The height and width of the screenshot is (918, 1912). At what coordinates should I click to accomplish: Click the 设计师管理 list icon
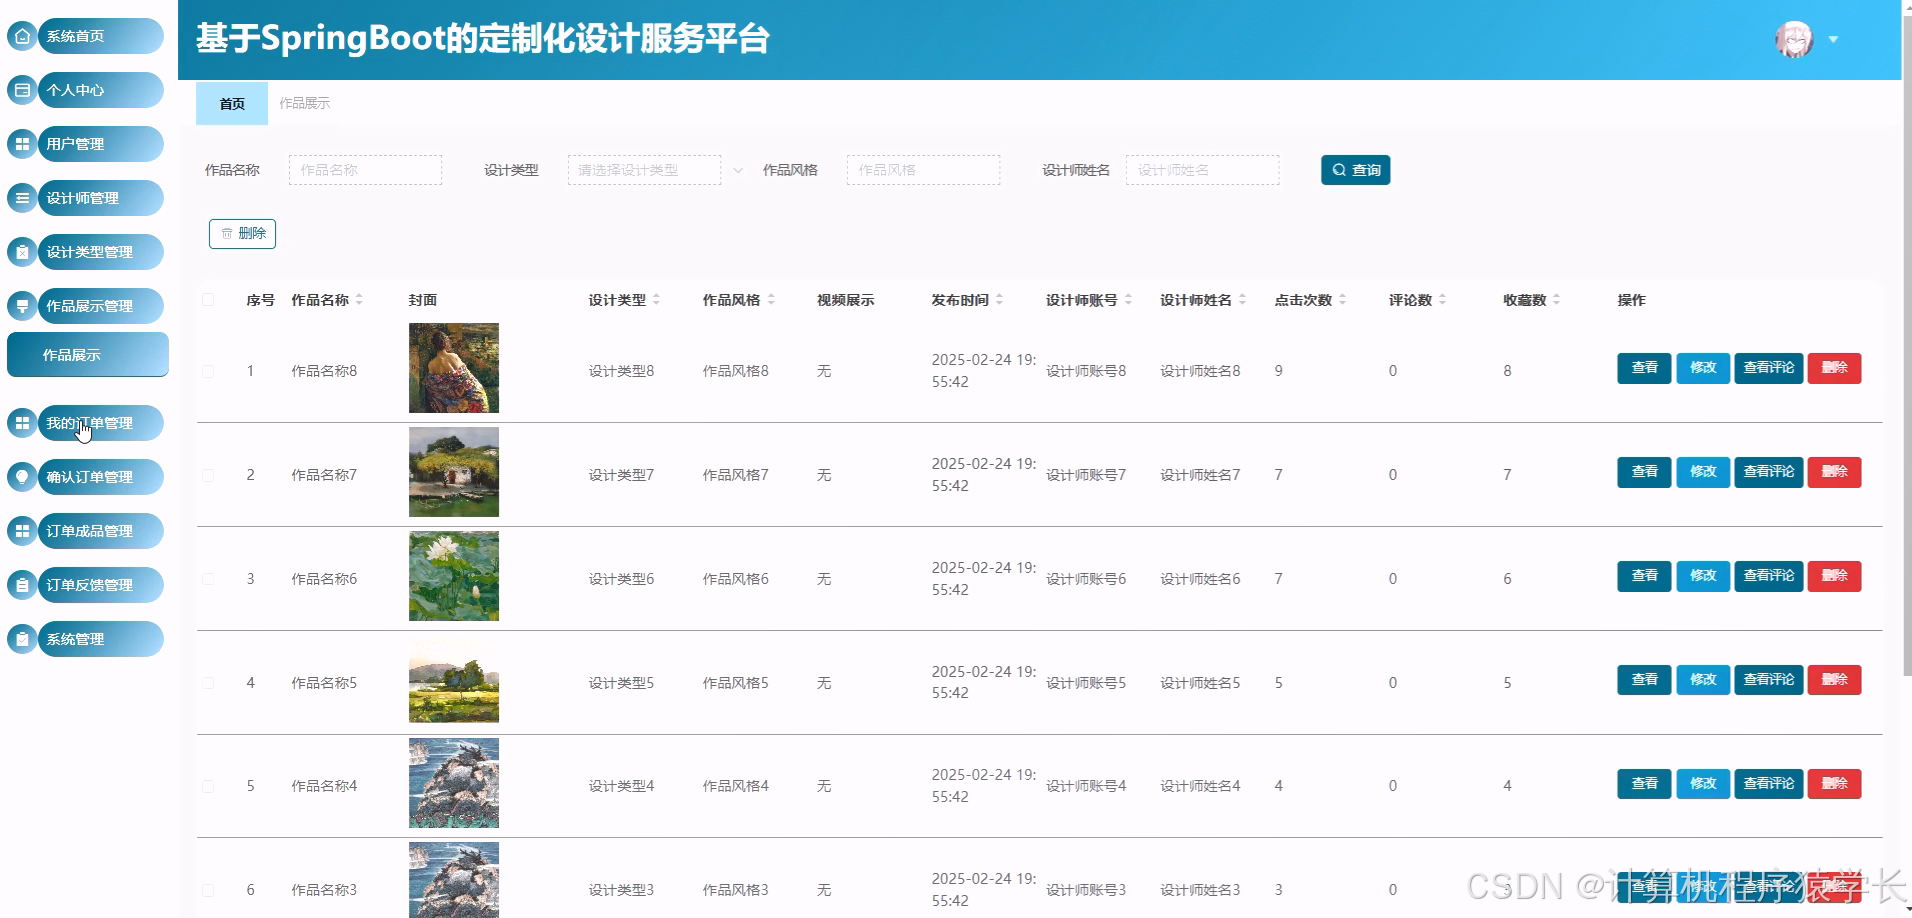22,197
